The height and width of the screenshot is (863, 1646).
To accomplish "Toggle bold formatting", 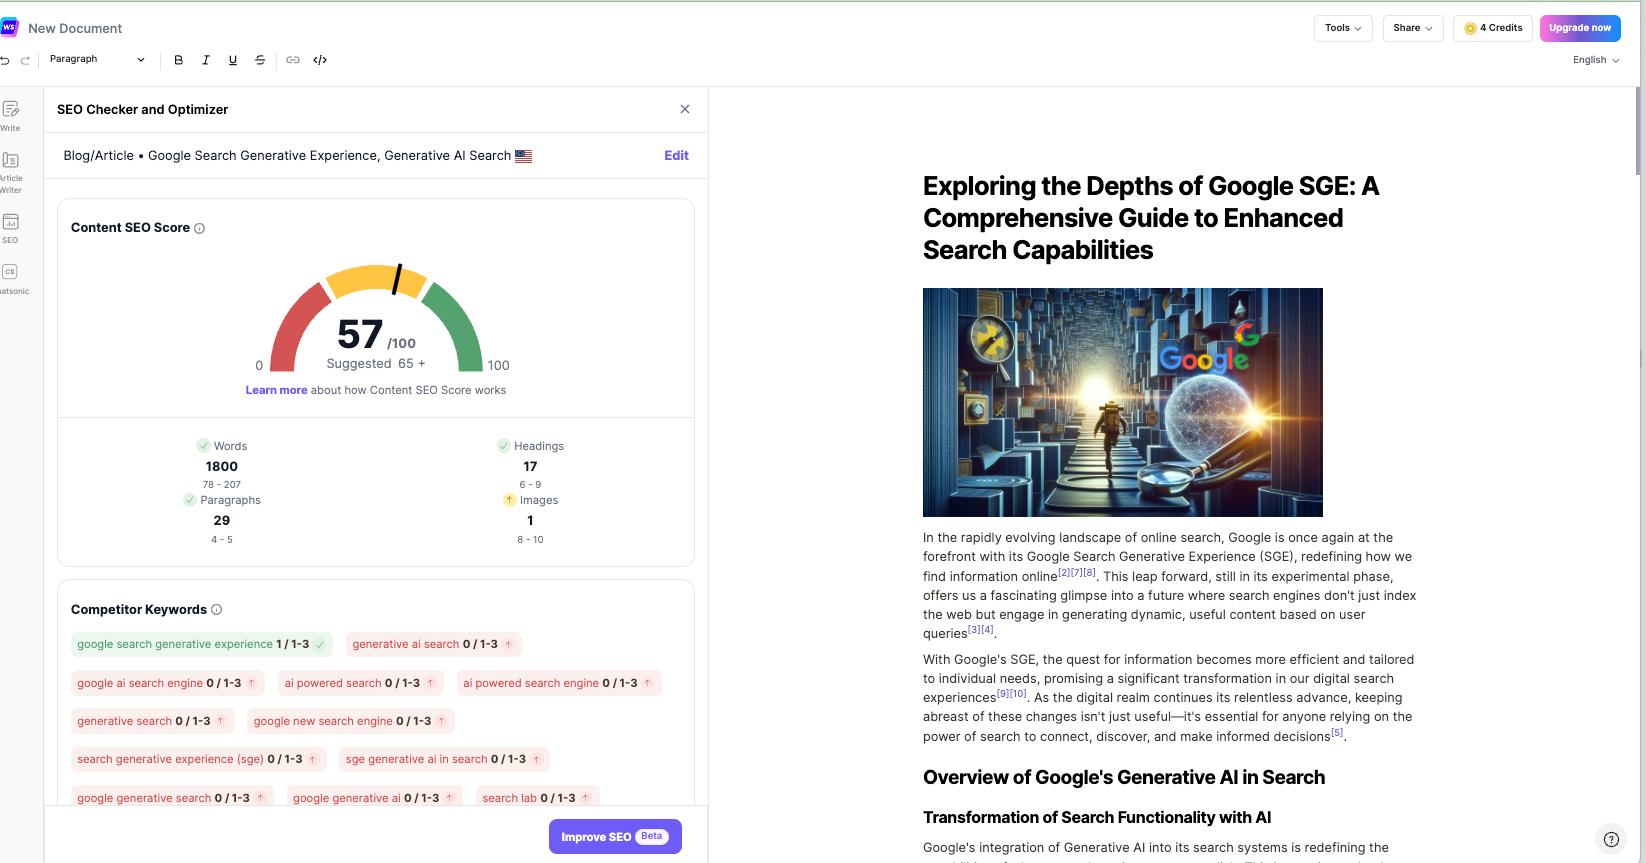I will coord(179,60).
